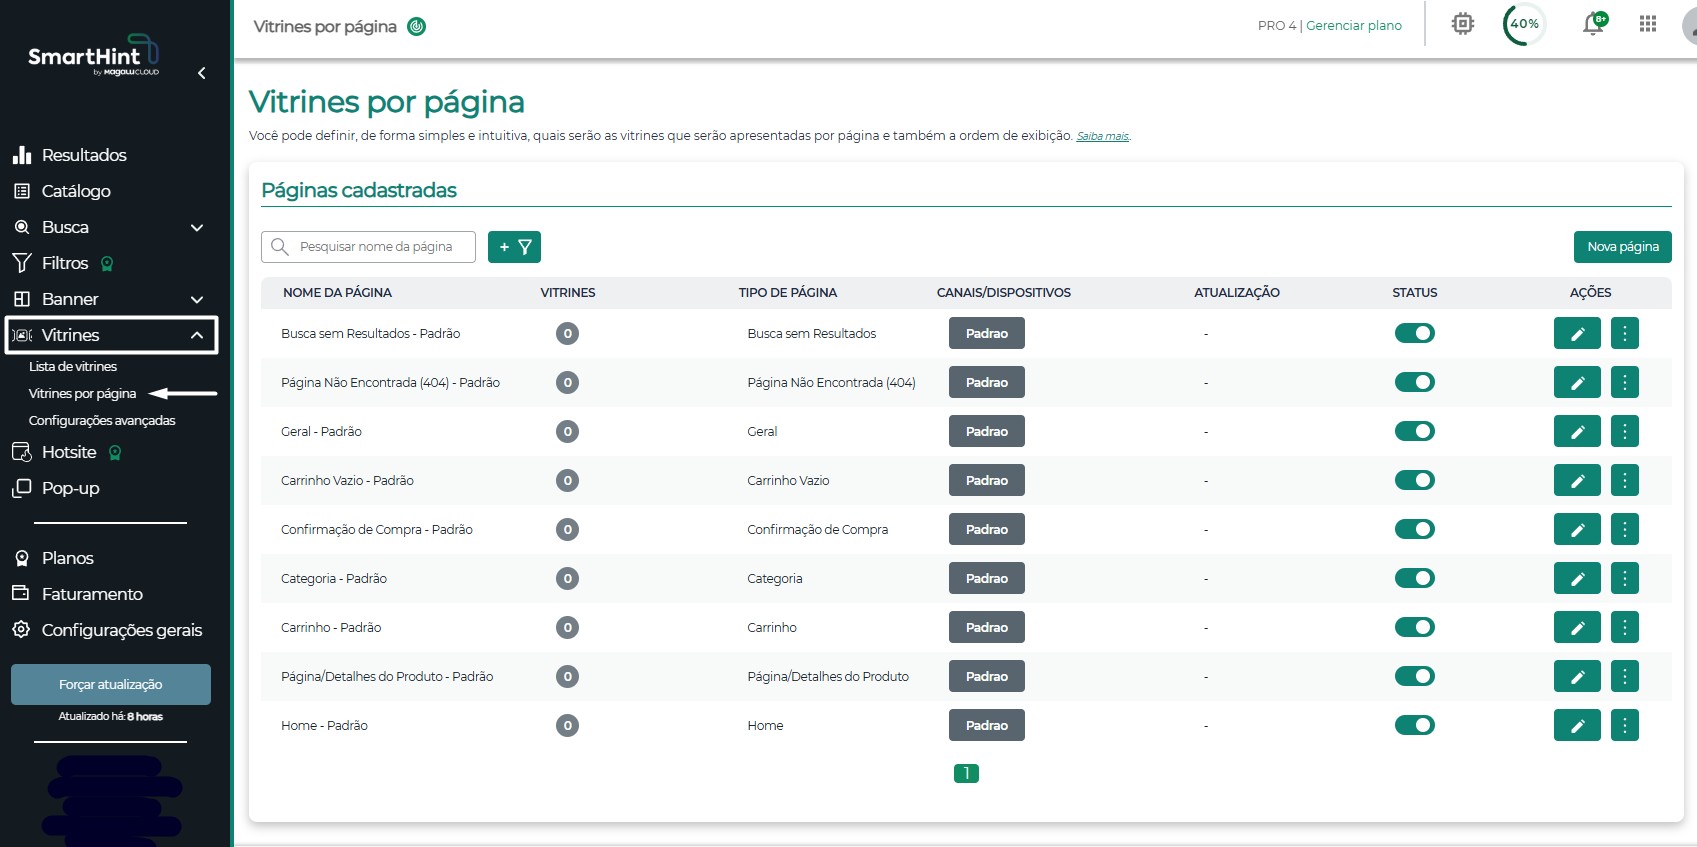Open more actions for Geral - Padrão
This screenshot has height=847, width=1697.
(1625, 432)
